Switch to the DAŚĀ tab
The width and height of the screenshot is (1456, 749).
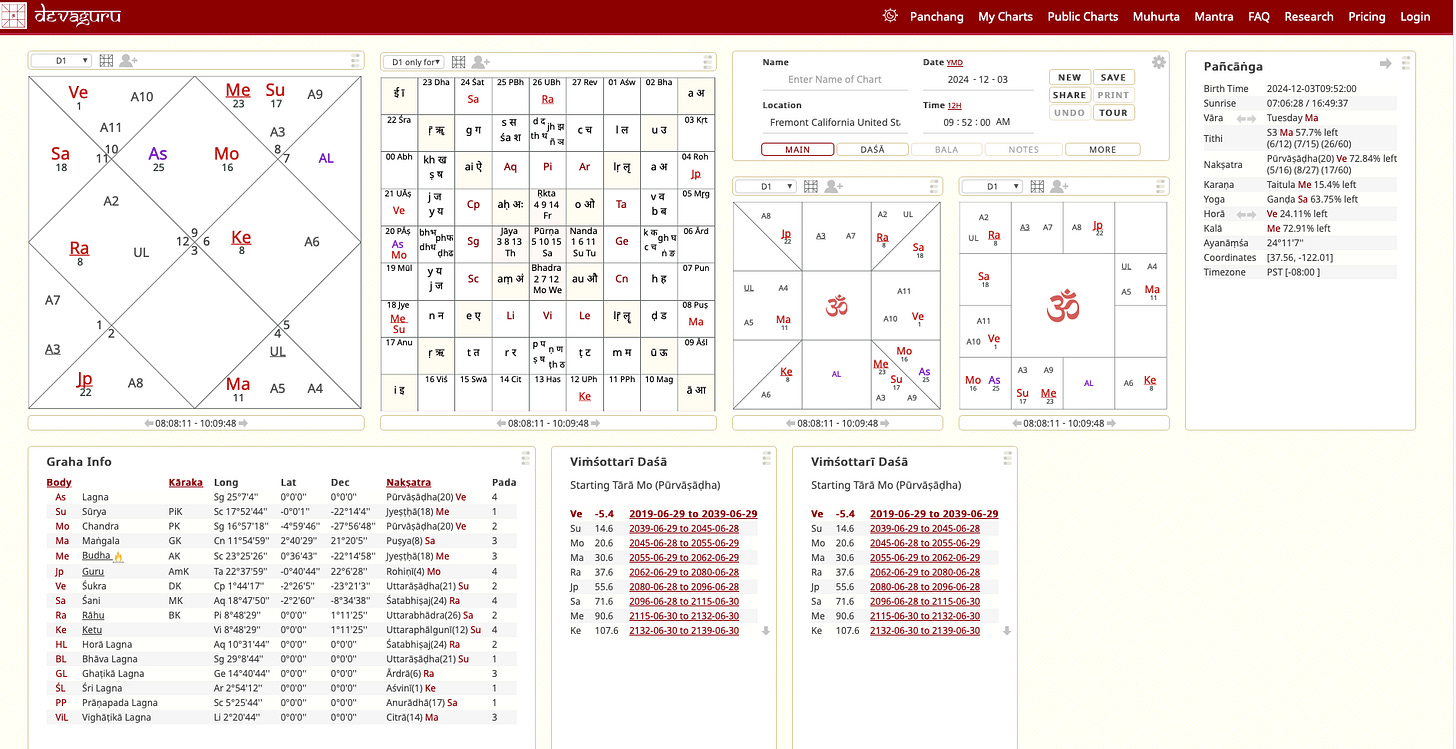(x=872, y=150)
